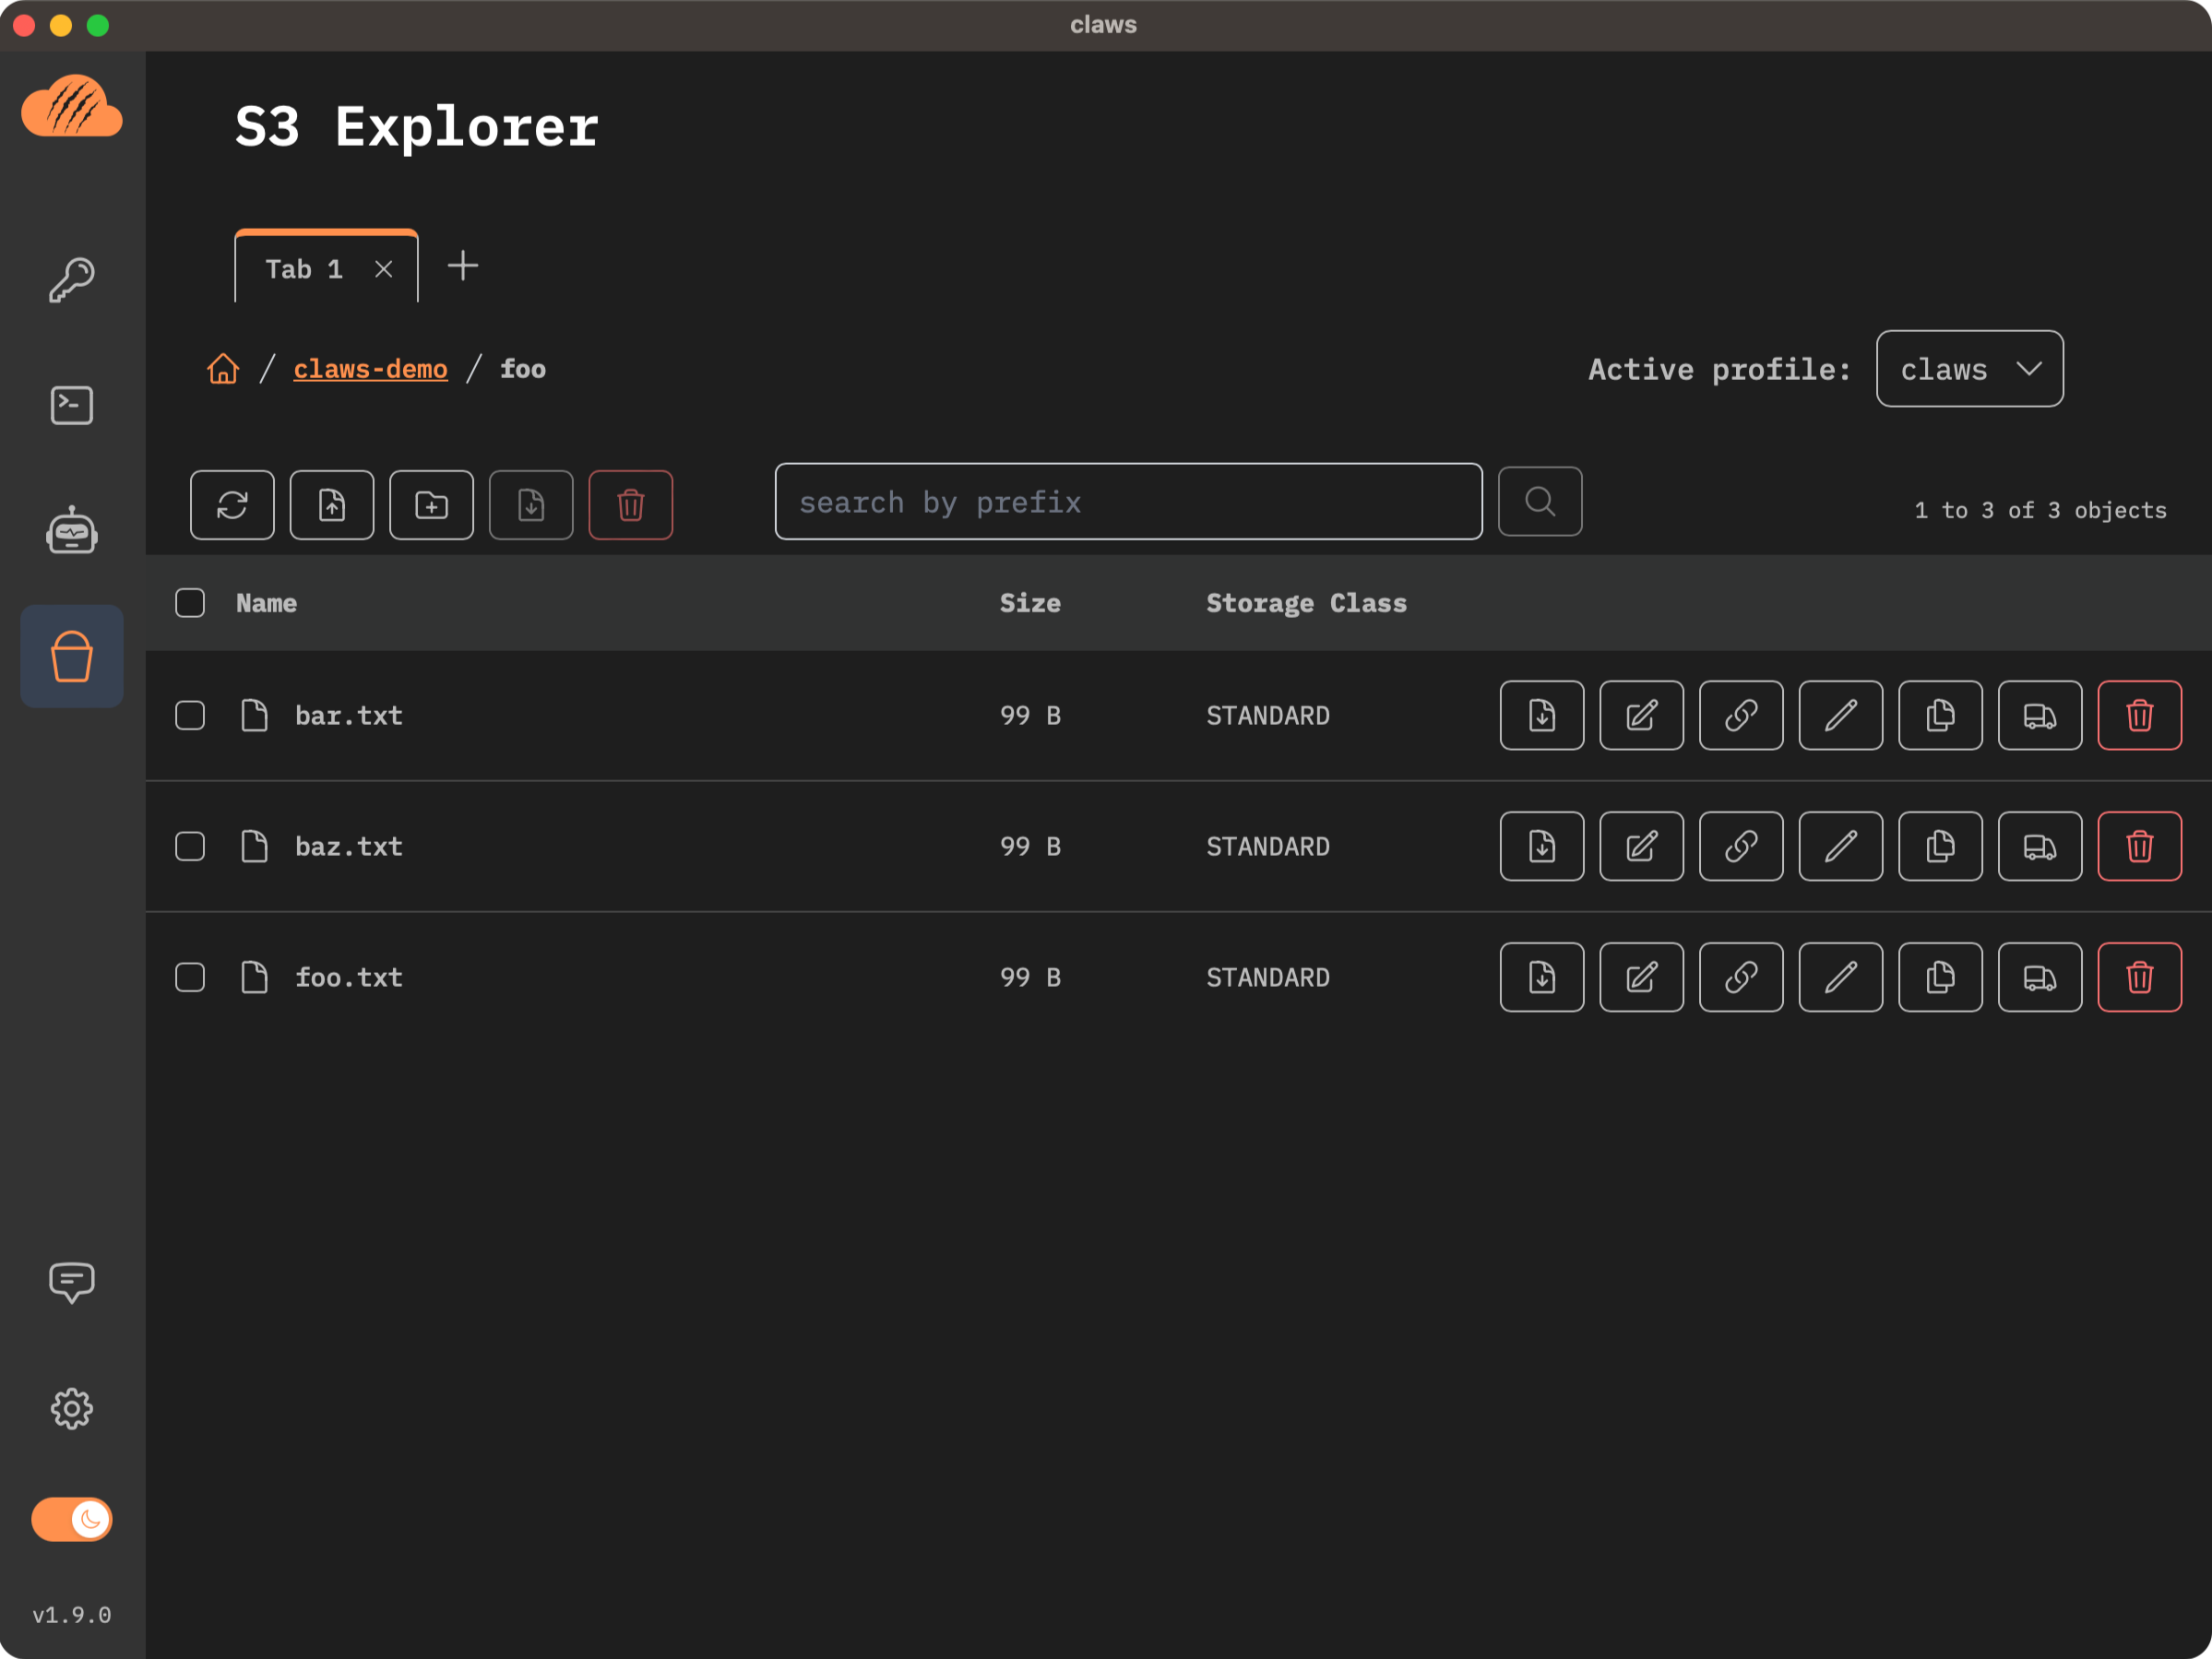Open the robot assistant sidebar icon

click(x=72, y=531)
